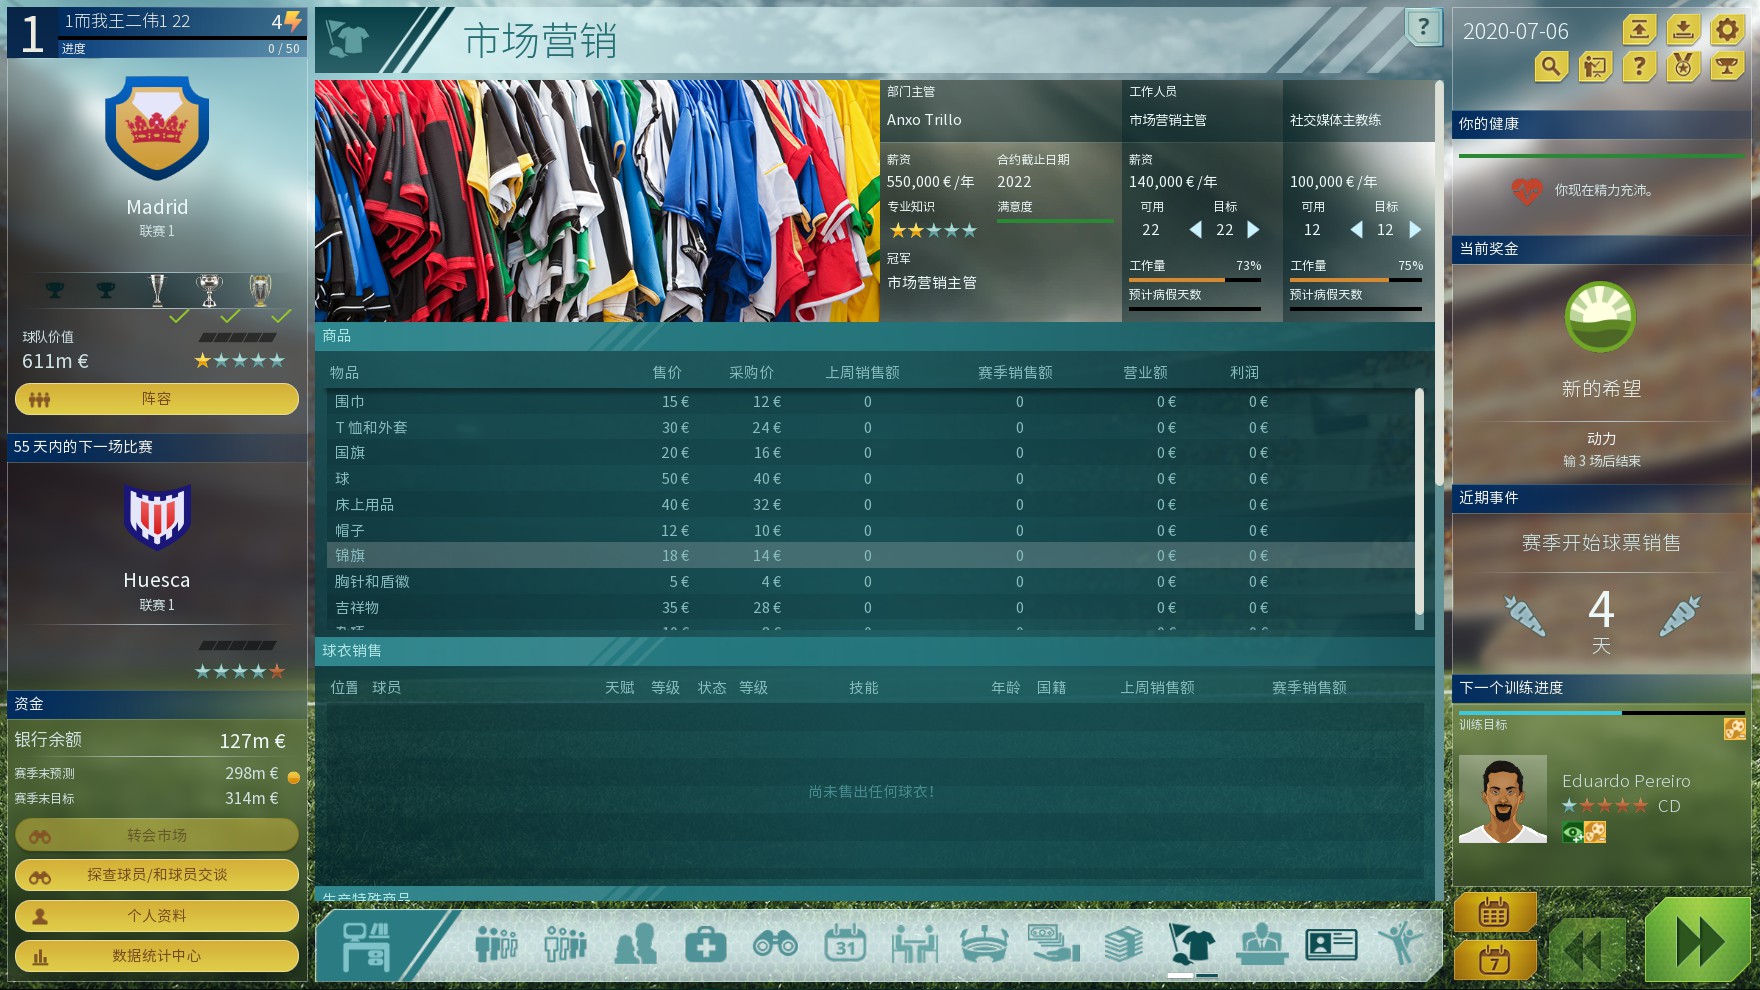This screenshot has height=990, width=1760.
Task: Click the 球员 column header in 球衣销售
Action: click(386, 688)
